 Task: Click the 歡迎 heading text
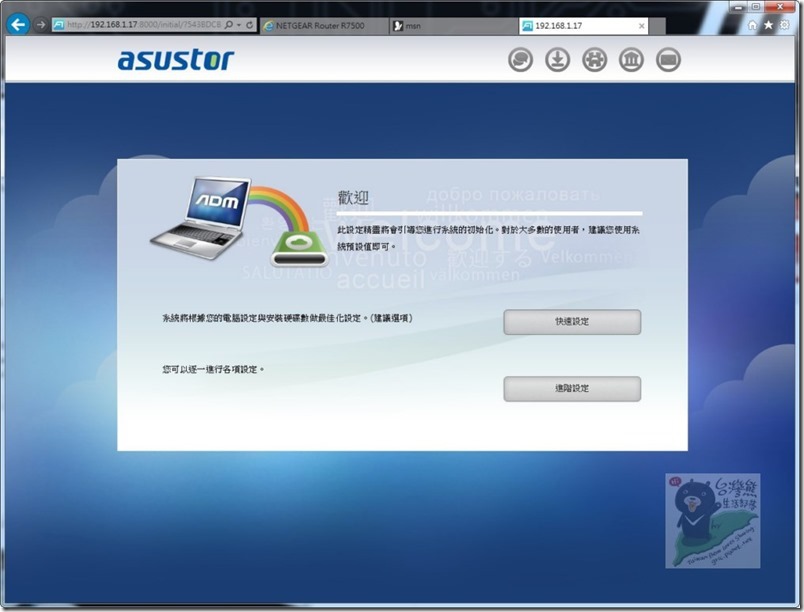tap(353, 198)
